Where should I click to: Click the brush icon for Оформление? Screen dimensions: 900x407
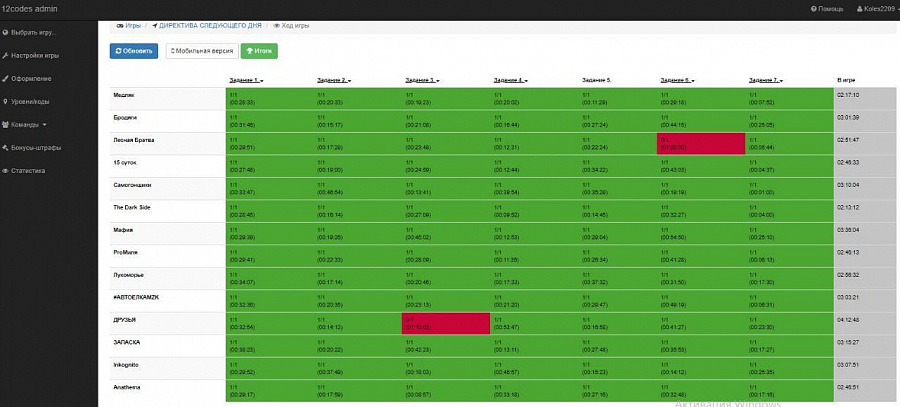(x=5, y=79)
